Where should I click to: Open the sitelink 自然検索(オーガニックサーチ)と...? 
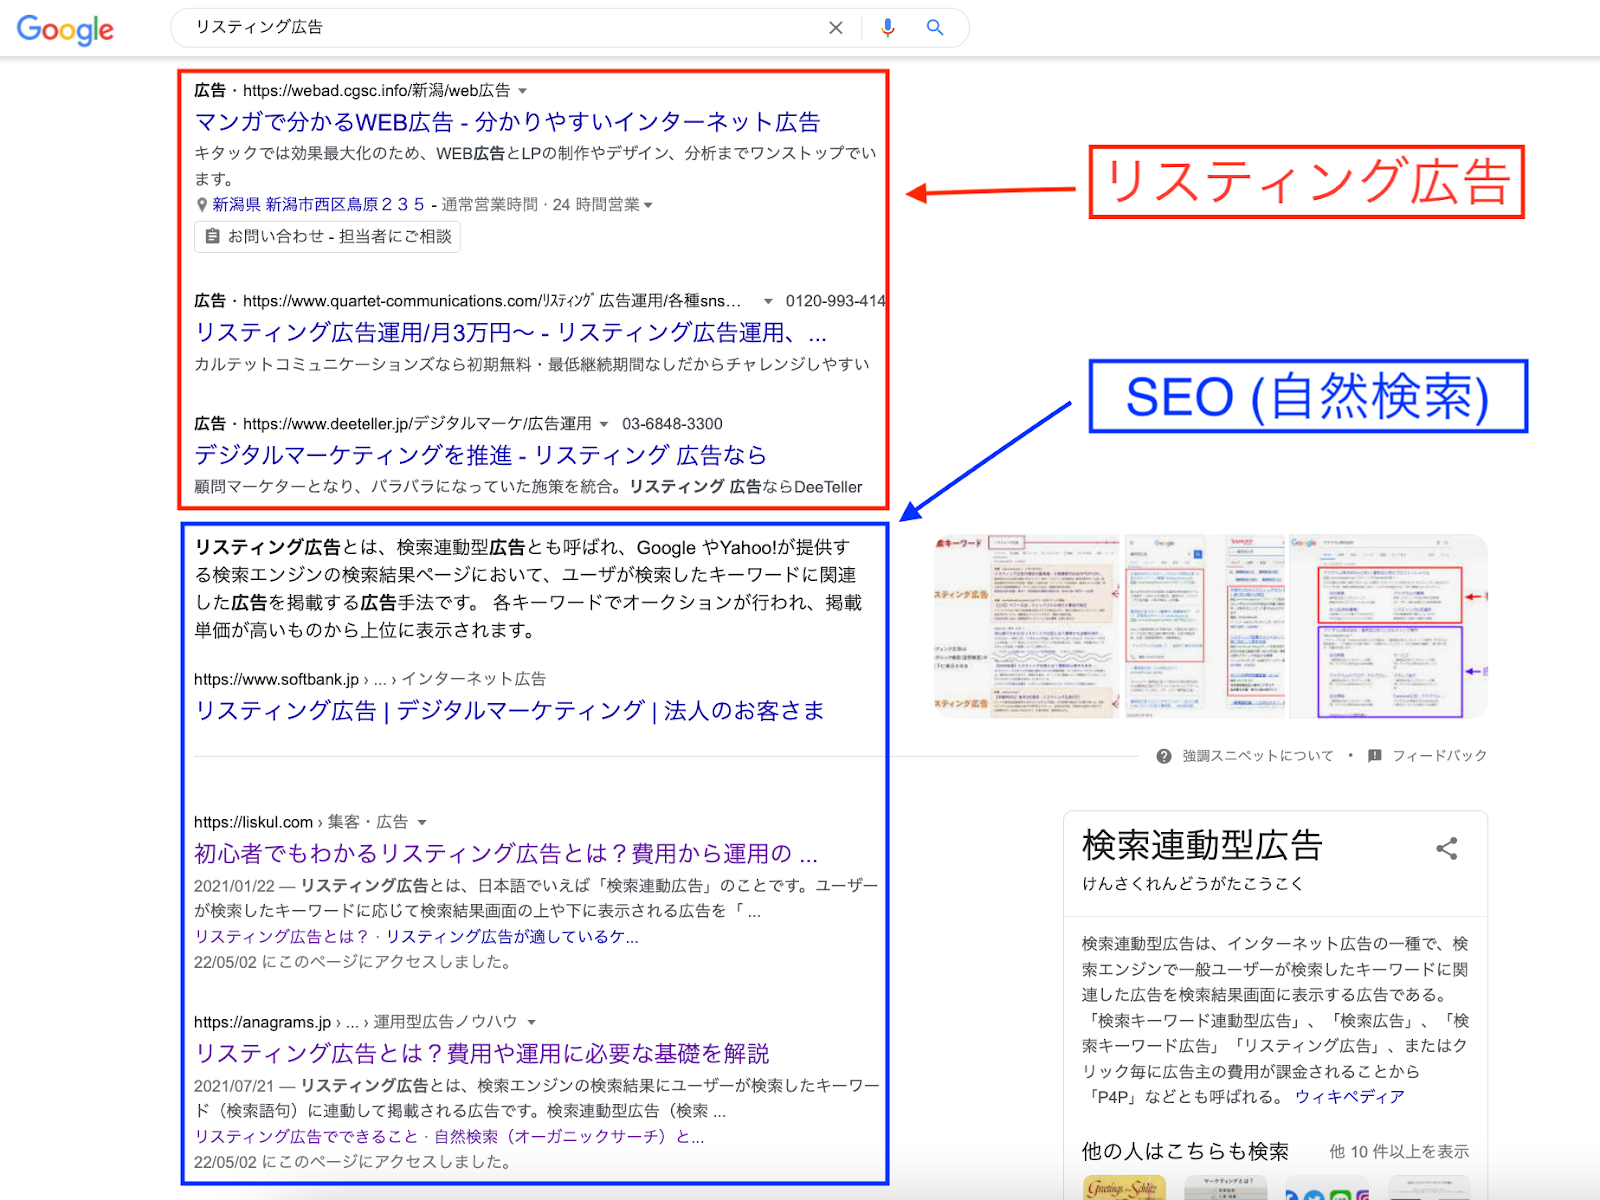[569, 1137]
